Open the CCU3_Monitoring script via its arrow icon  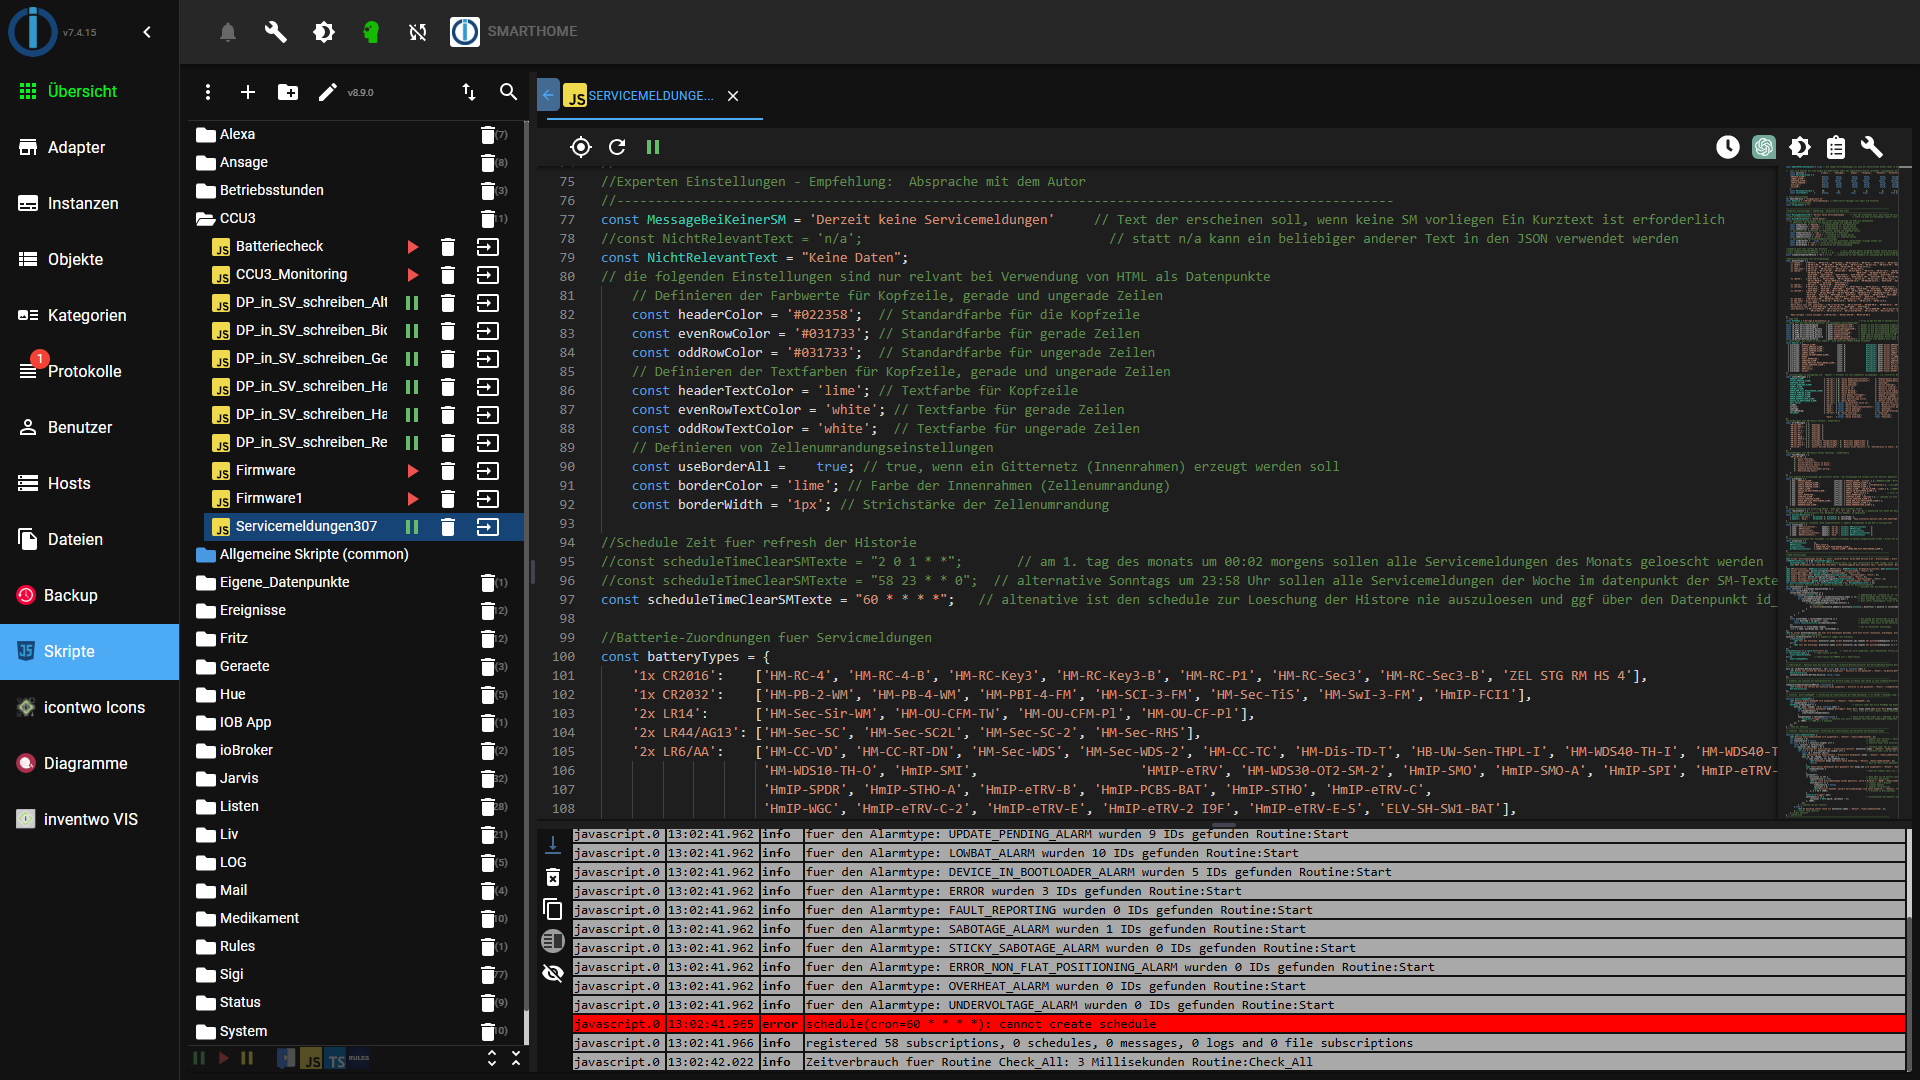(488, 275)
